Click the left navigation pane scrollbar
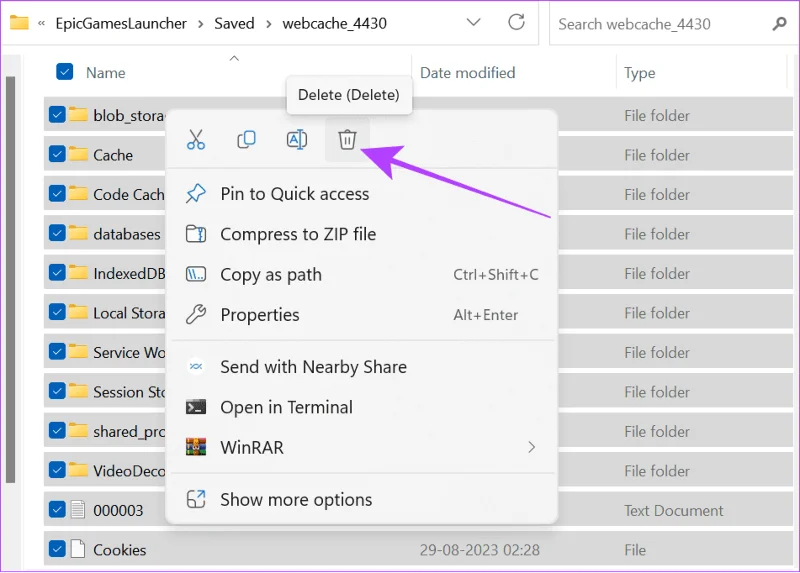This screenshot has height=573, width=800. tap(11, 279)
